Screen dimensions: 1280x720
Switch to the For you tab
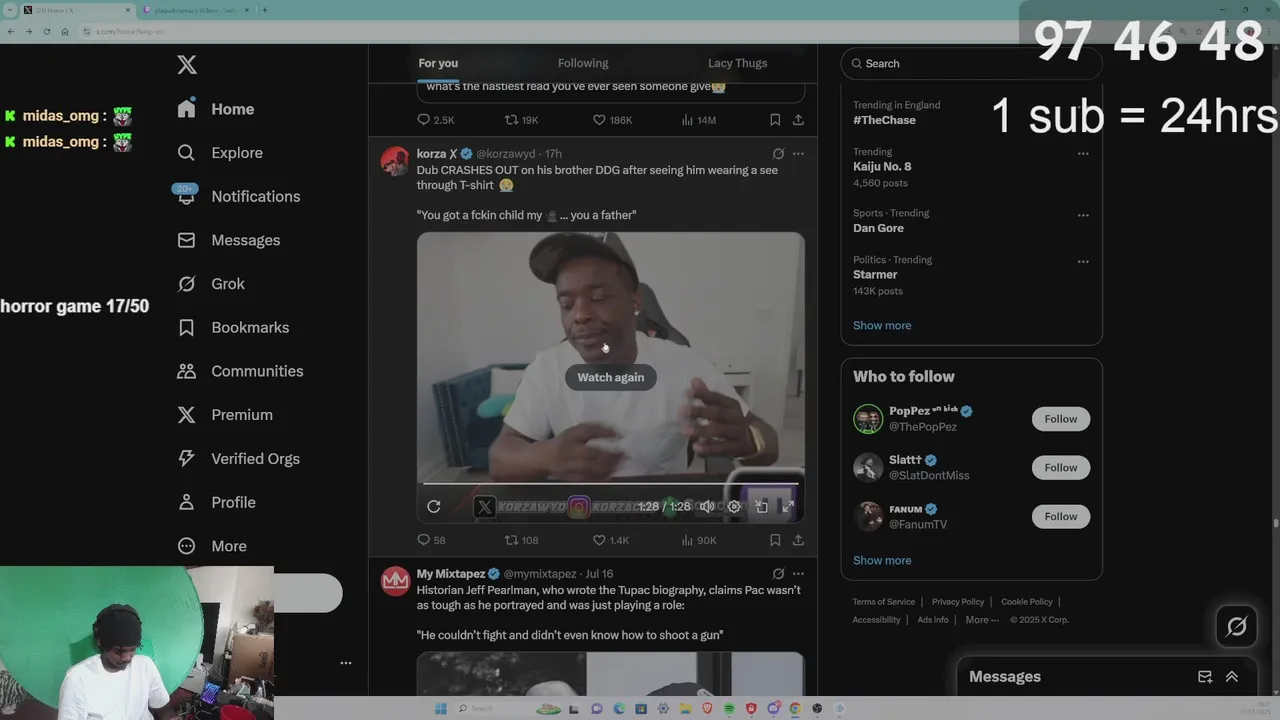click(438, 63)
